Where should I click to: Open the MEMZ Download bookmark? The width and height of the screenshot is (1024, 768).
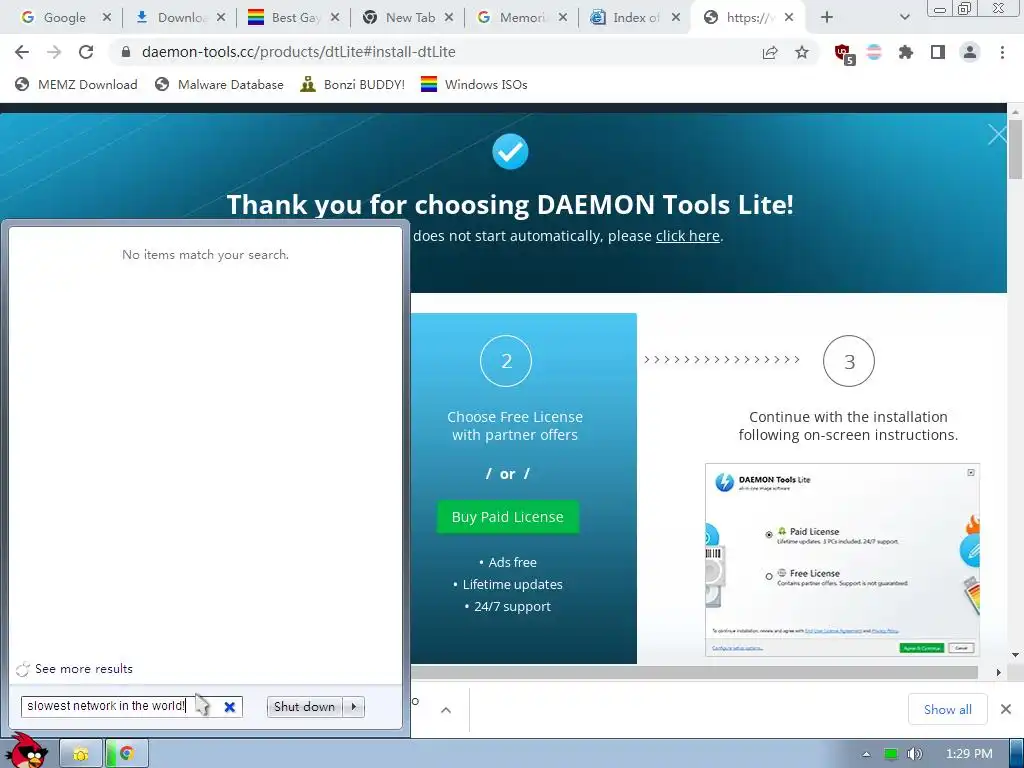tap(76, 84)
